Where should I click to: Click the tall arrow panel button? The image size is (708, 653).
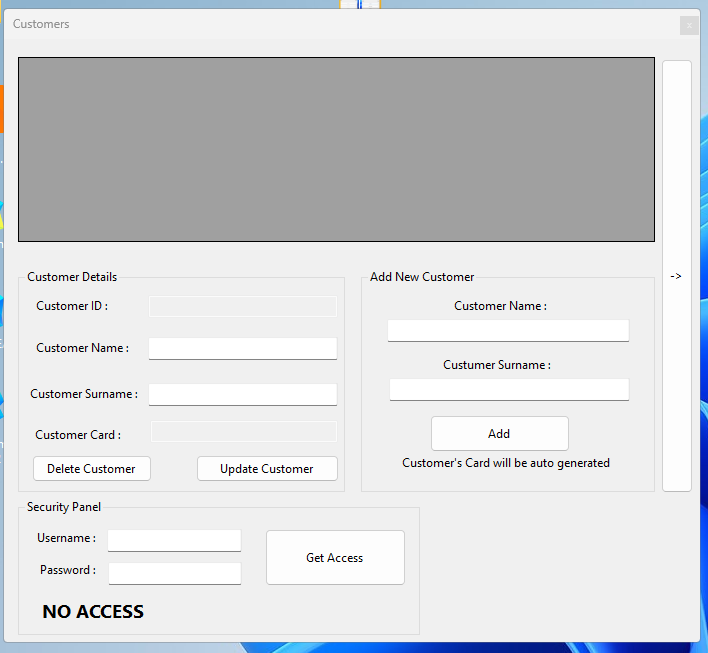point(676,276)
